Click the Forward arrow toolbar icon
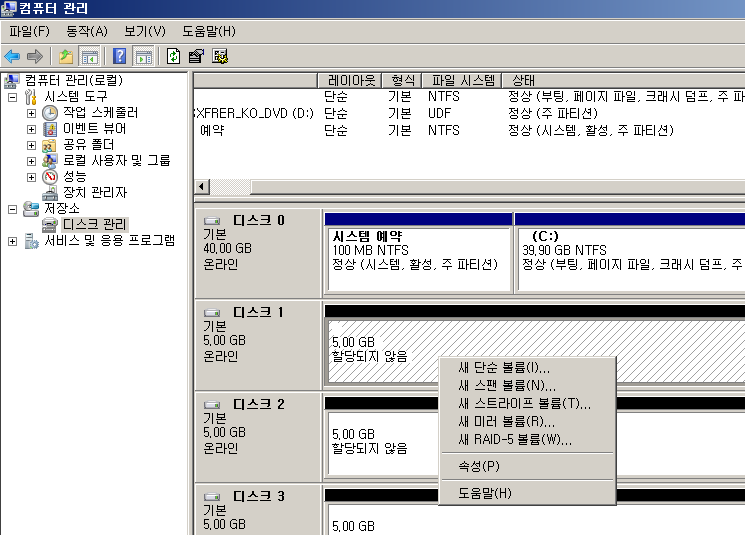745x535 pixels. 35,57
